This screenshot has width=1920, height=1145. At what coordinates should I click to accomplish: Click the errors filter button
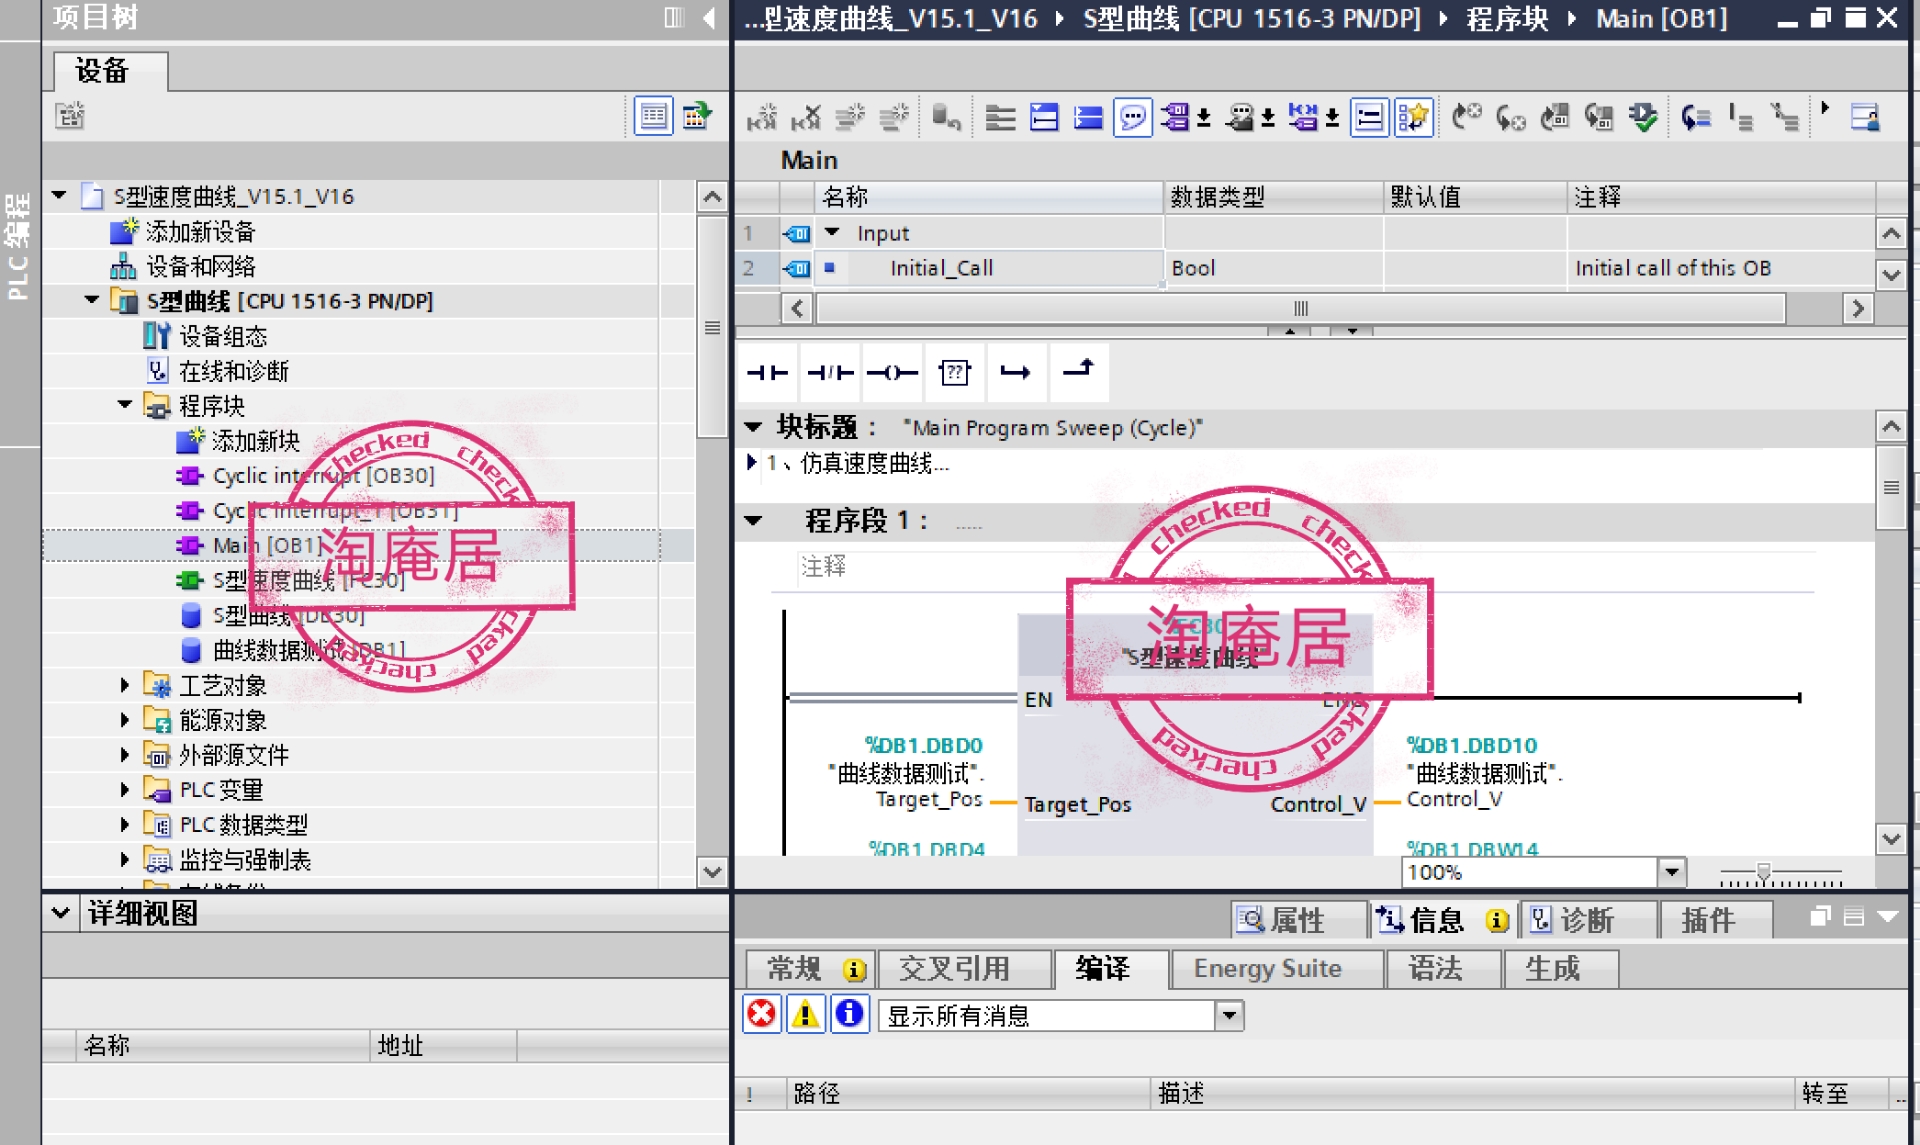pyautogui.click(x=761, y=1014)
